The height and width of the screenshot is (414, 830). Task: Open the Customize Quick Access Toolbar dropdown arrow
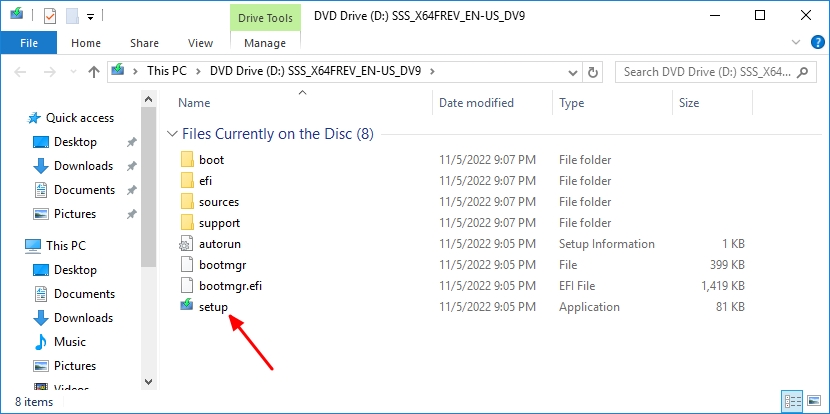point(91,16)
